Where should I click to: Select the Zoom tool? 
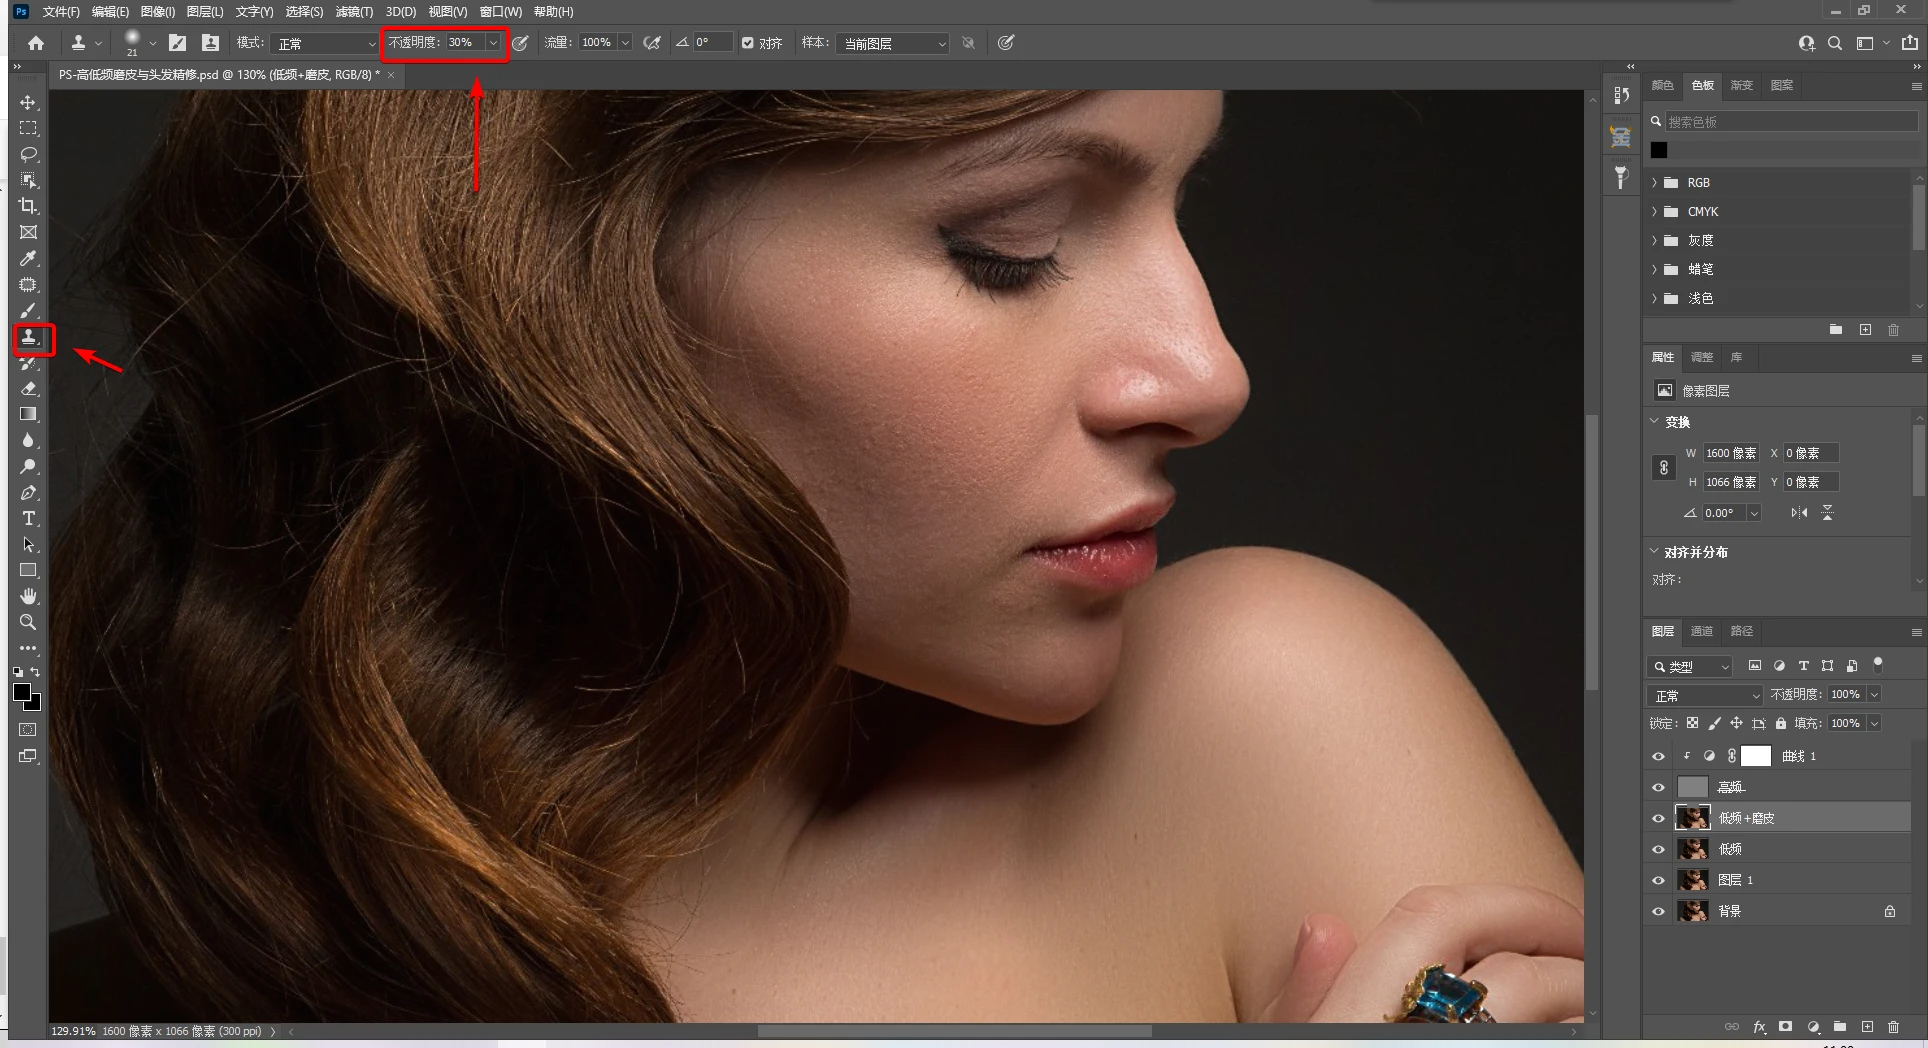28,622
